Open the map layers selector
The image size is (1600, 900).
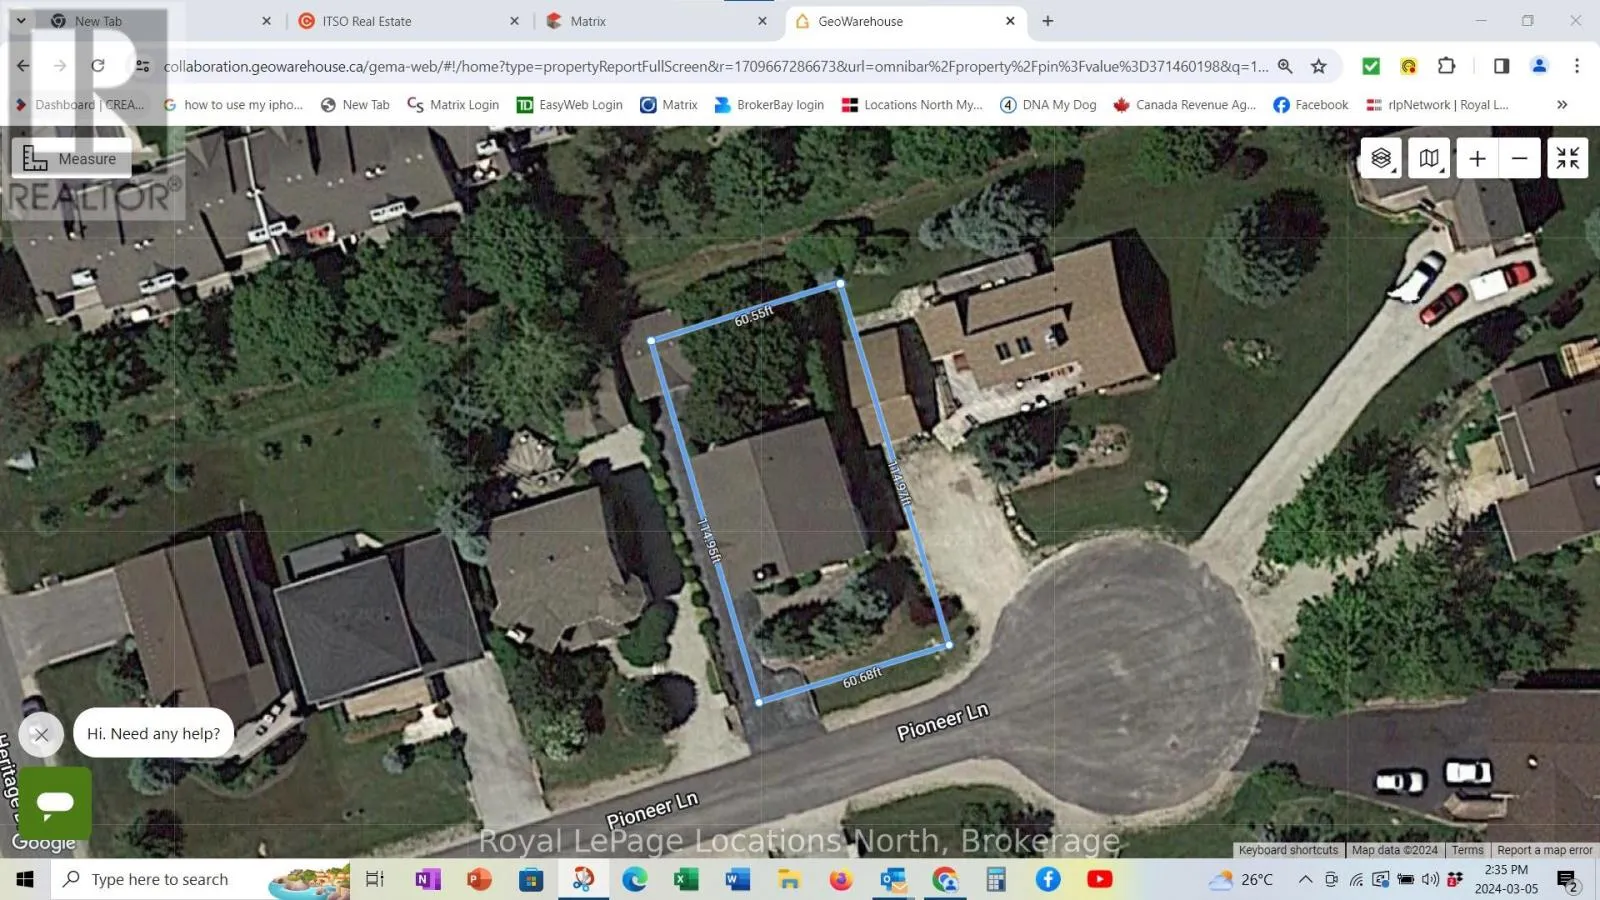click(x=1381, y=158)
